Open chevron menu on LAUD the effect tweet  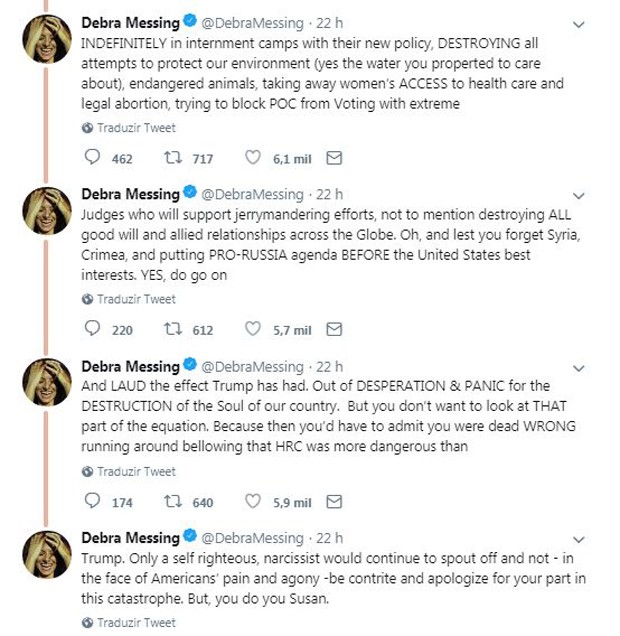click(x=579, y=369)
